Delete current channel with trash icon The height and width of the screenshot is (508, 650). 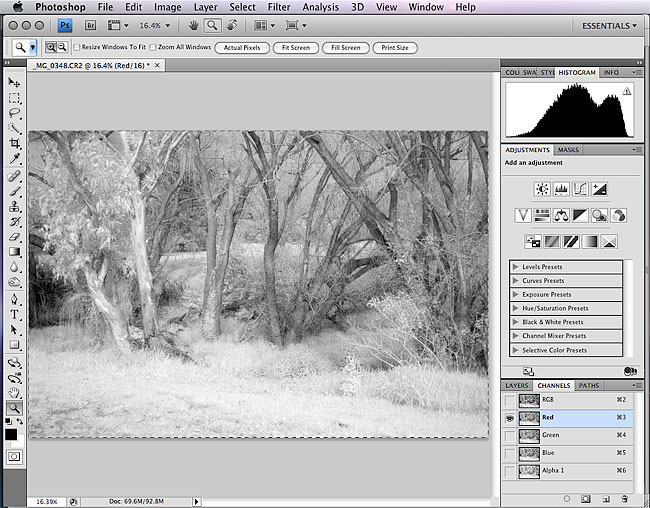[624, 498]
